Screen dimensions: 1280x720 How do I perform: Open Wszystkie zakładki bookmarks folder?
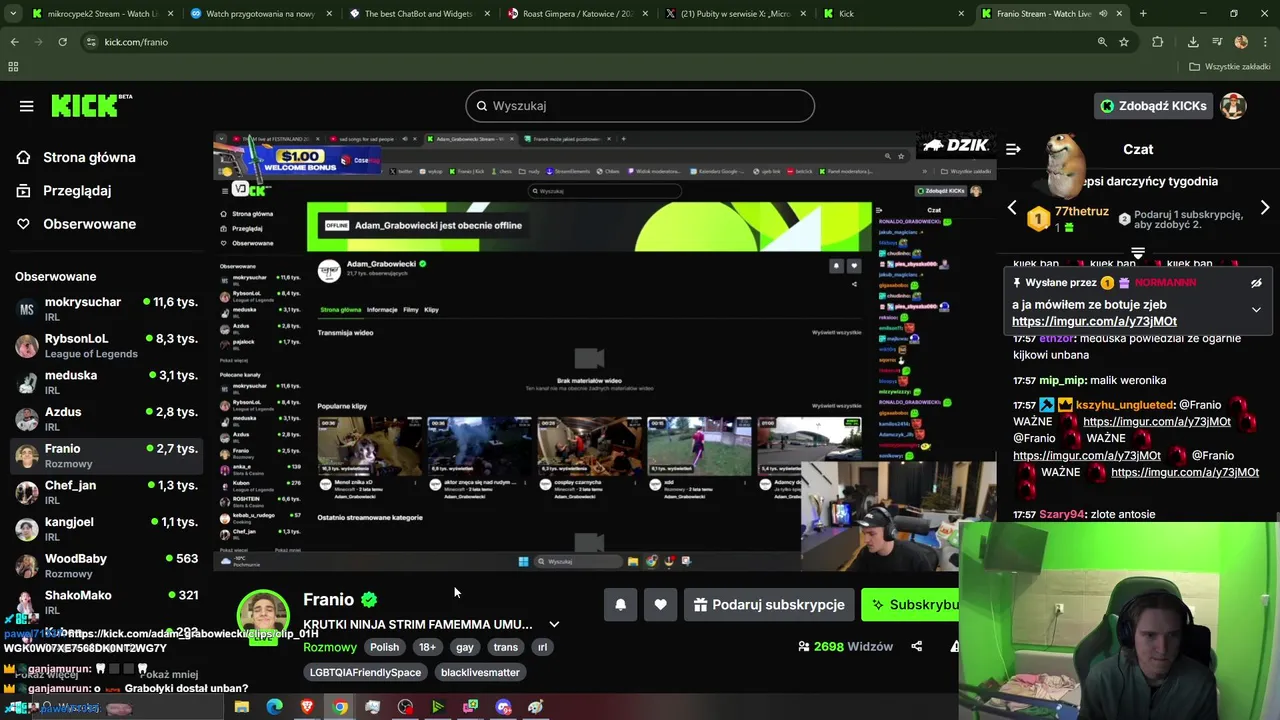[x=1230, y=67]
